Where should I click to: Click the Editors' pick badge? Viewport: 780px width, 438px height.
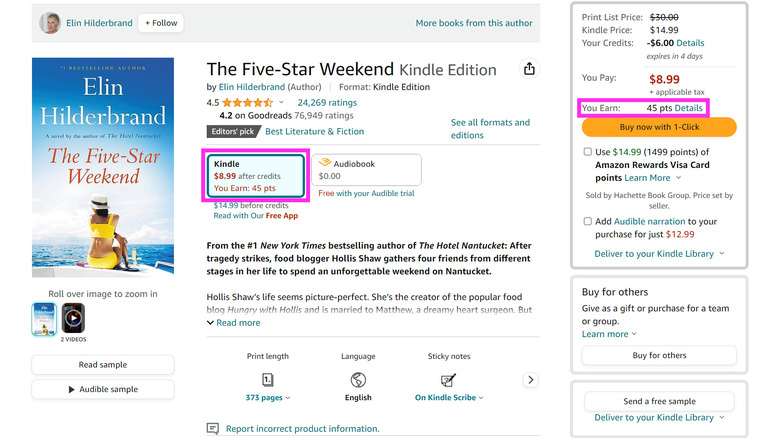coord(233,131)
